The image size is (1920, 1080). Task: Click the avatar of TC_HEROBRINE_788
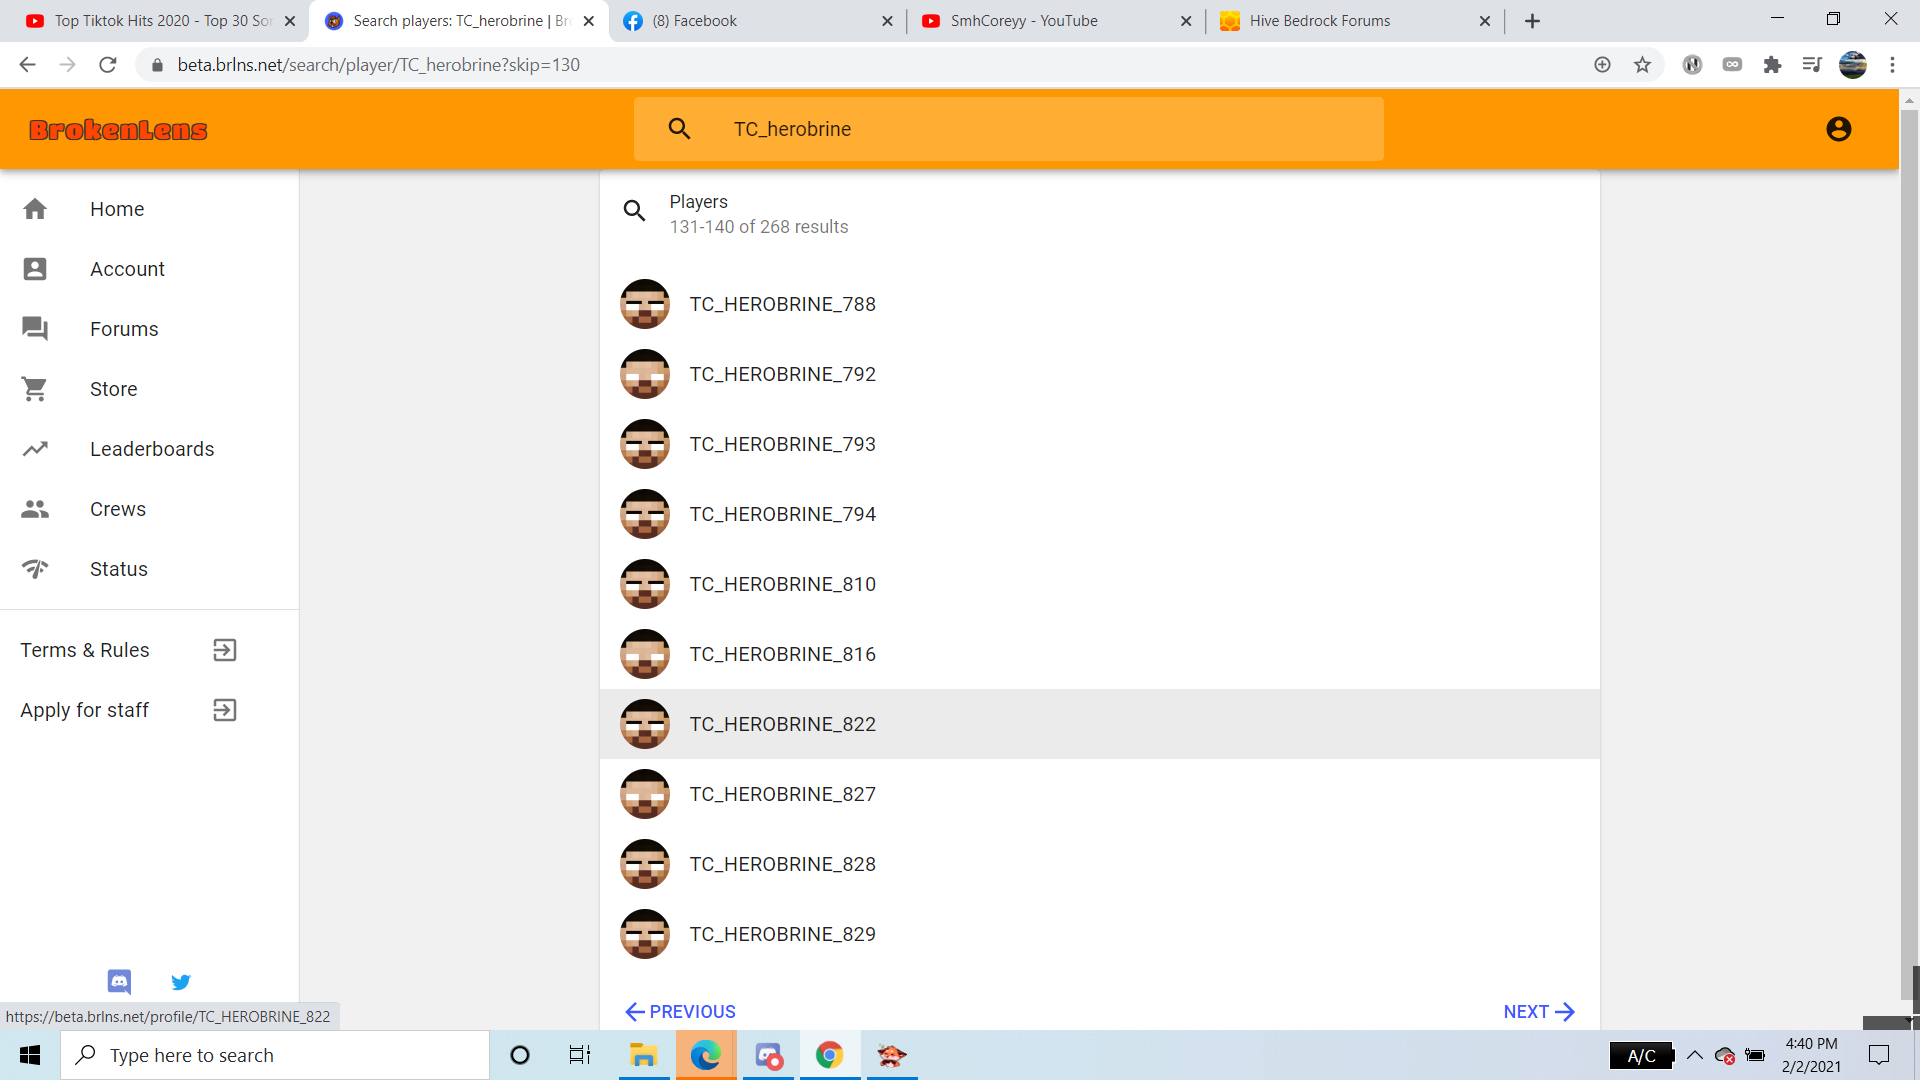pos(645,304)
